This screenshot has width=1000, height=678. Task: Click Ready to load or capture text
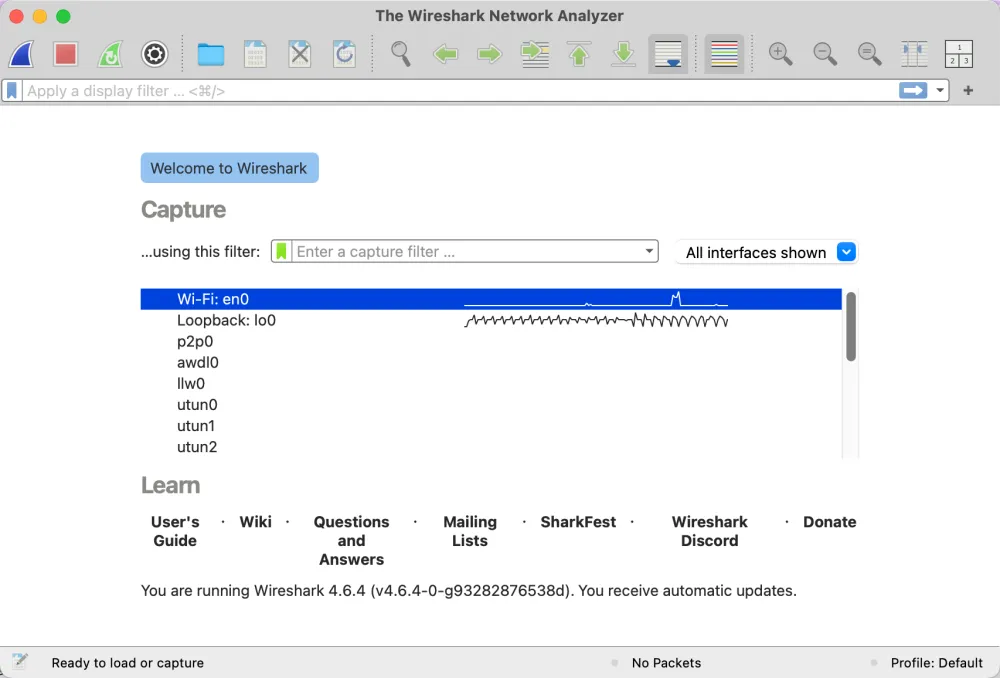pyautogui.click(x=128, y=663)
